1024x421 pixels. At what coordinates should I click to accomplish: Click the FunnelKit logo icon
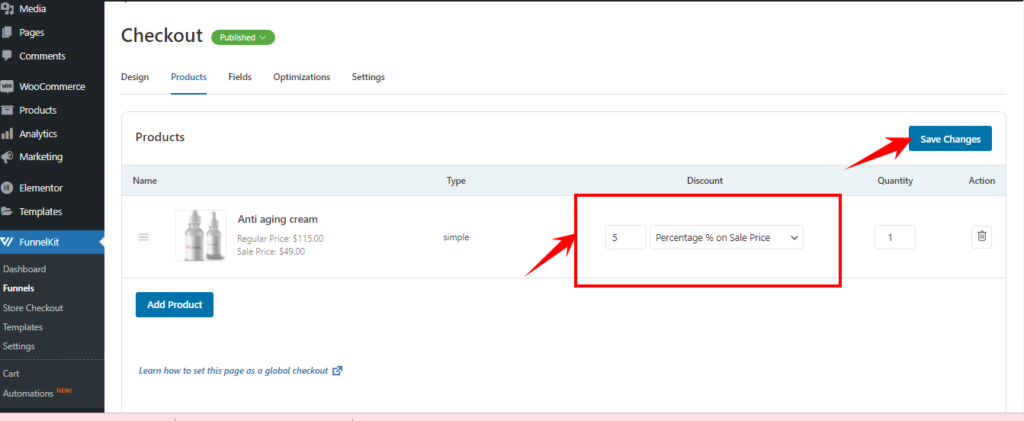pos(7,242)
